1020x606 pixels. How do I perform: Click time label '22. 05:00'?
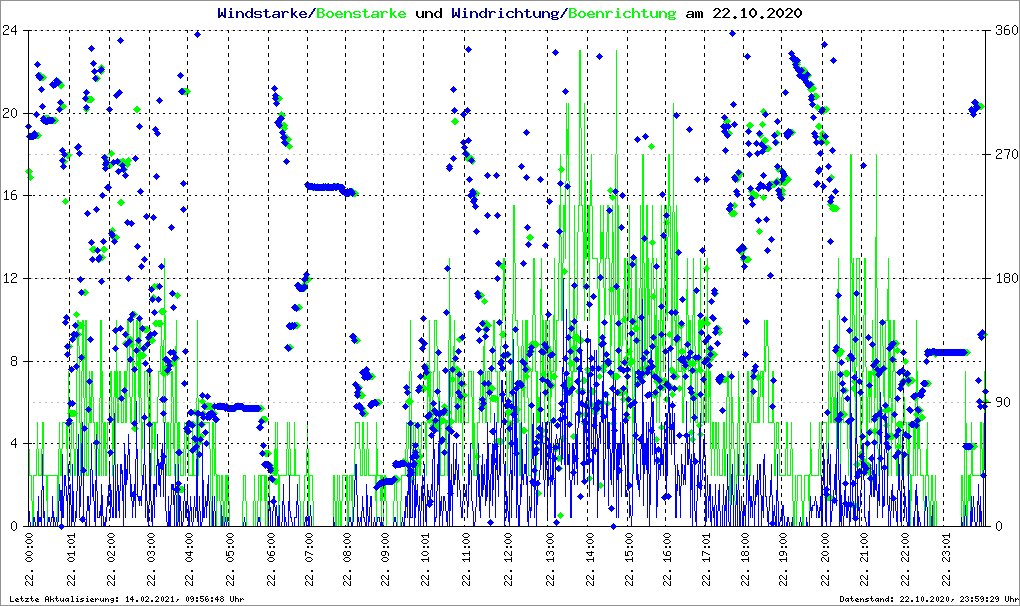pos(229,559)
